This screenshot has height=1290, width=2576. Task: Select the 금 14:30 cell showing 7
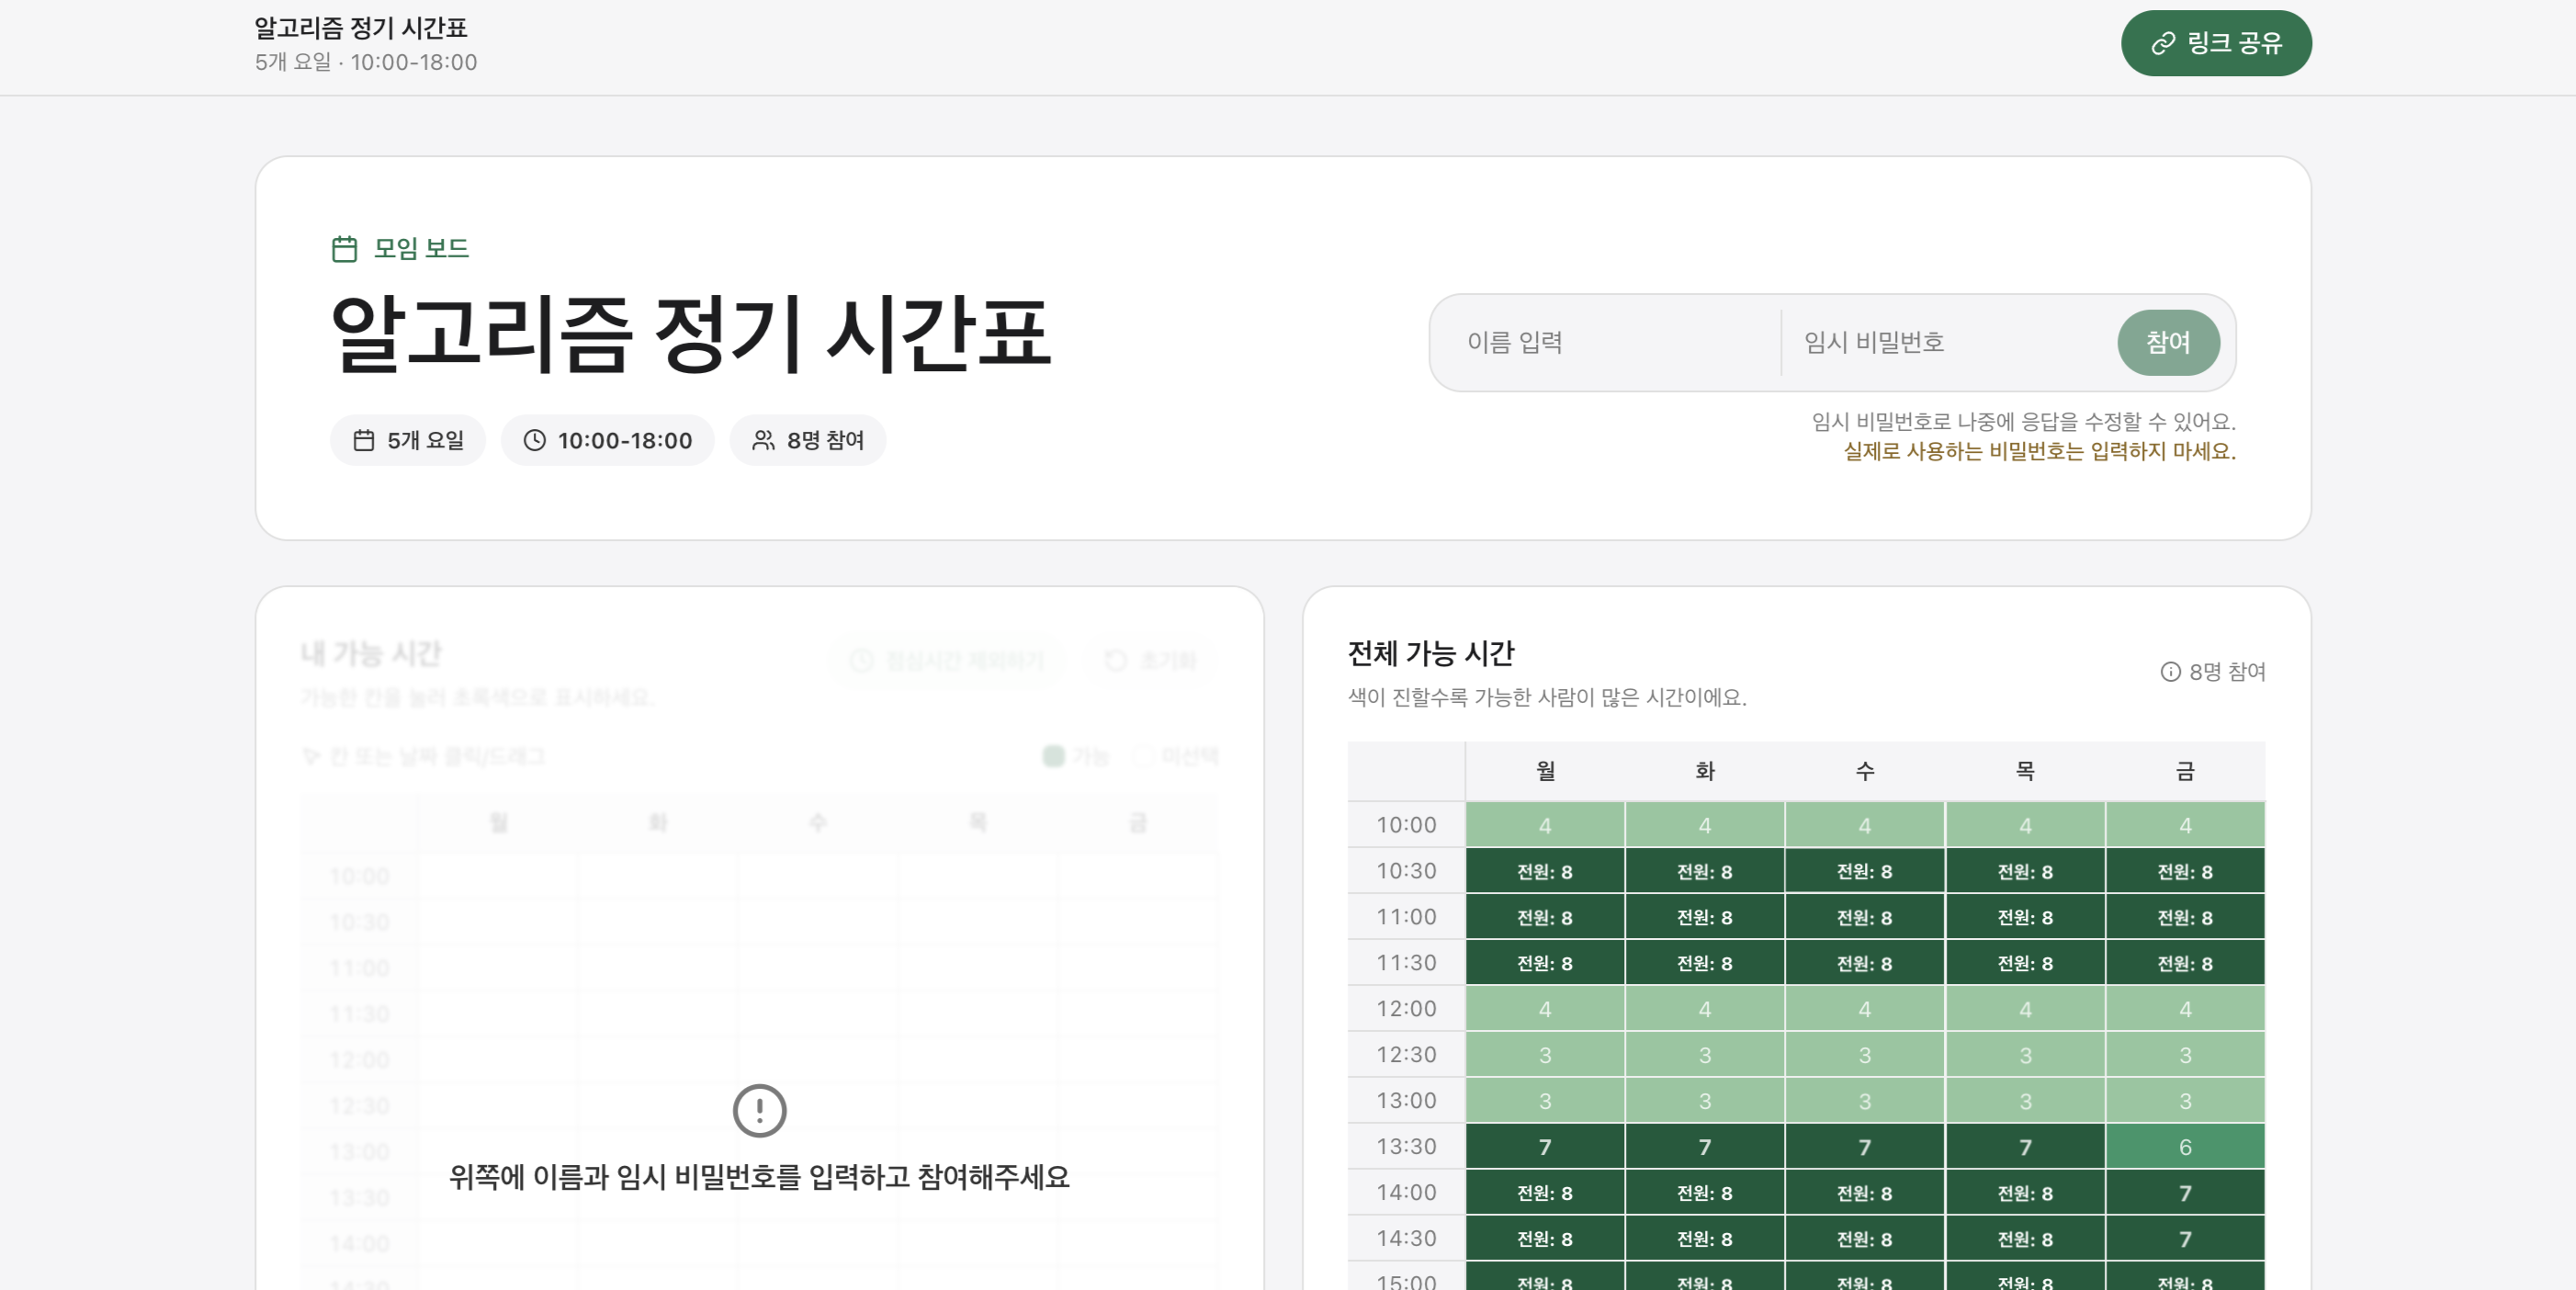2185,1239
